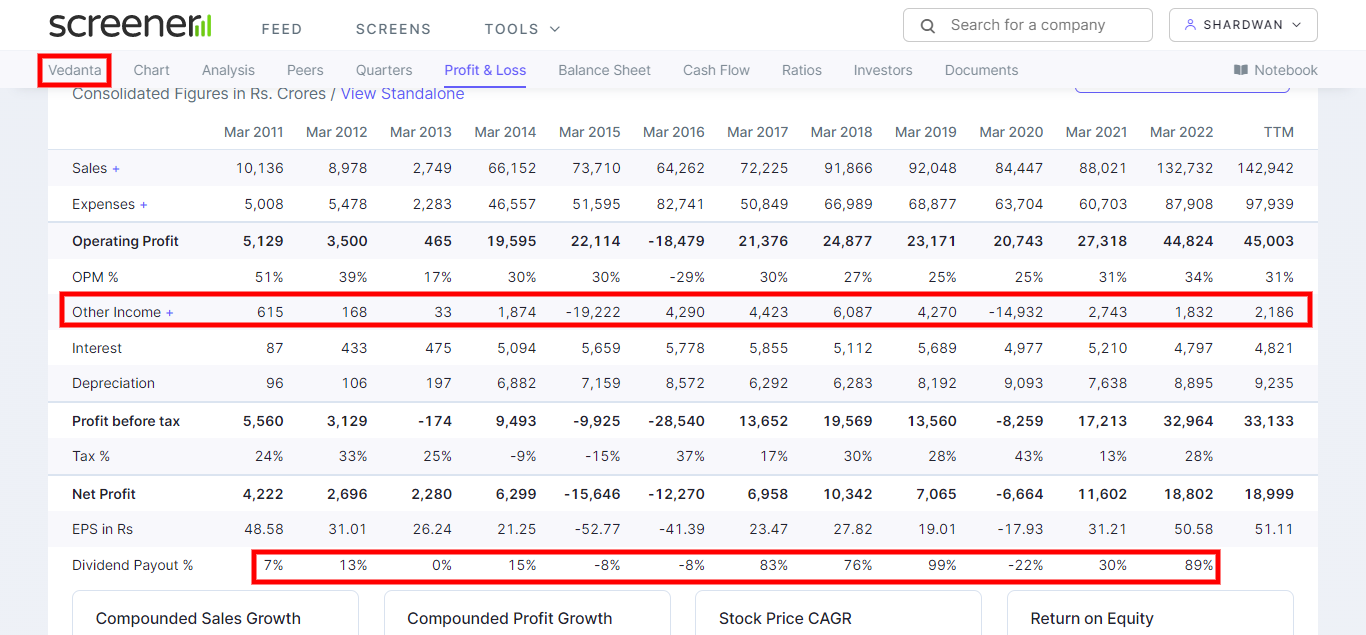Open the TOOLS dropdown menu
The height and width of the screenshot is (635, 1366).
click(x=520, y=29)
